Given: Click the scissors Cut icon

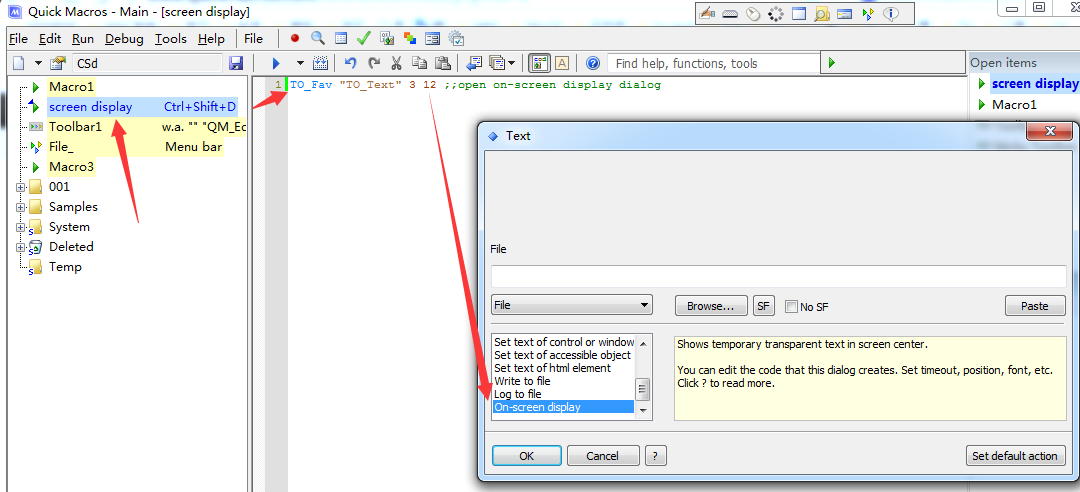Looking at the screenshot, I should 396,63.
